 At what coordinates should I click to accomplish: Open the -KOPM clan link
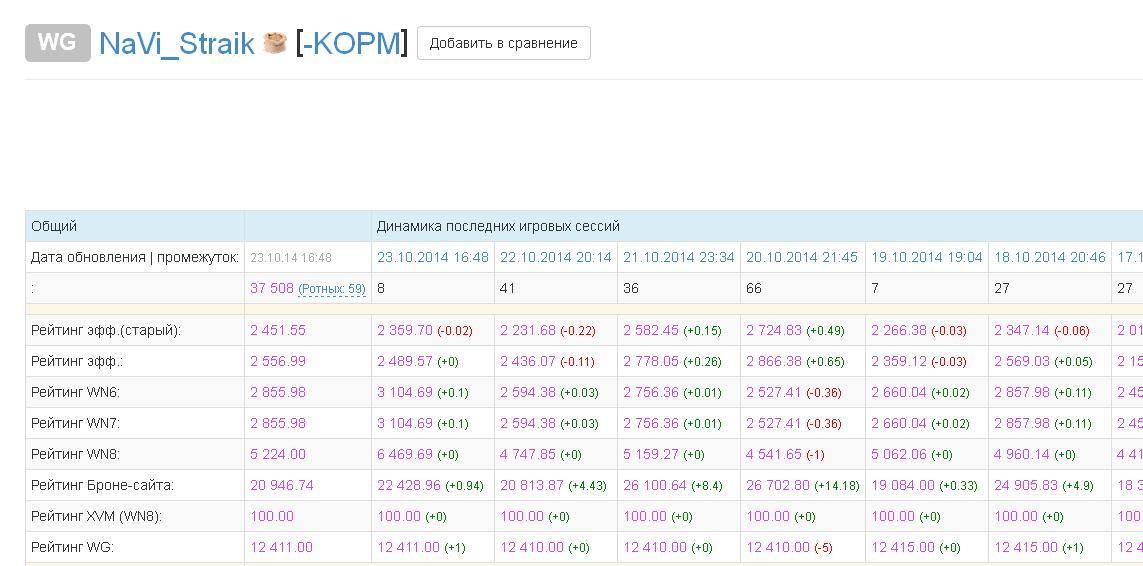coord(350,43)
